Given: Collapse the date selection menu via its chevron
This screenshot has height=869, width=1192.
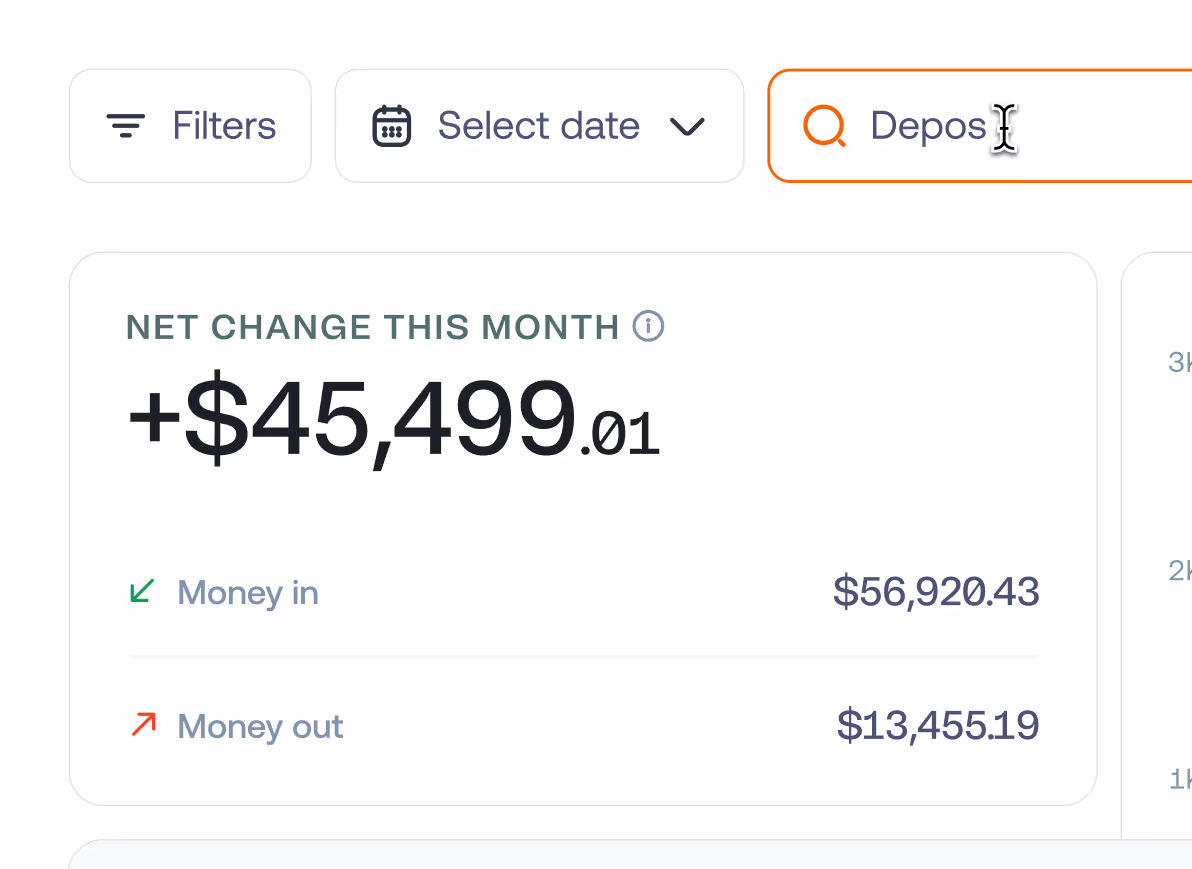Looking at the screenshot, I should click(686, 128).
